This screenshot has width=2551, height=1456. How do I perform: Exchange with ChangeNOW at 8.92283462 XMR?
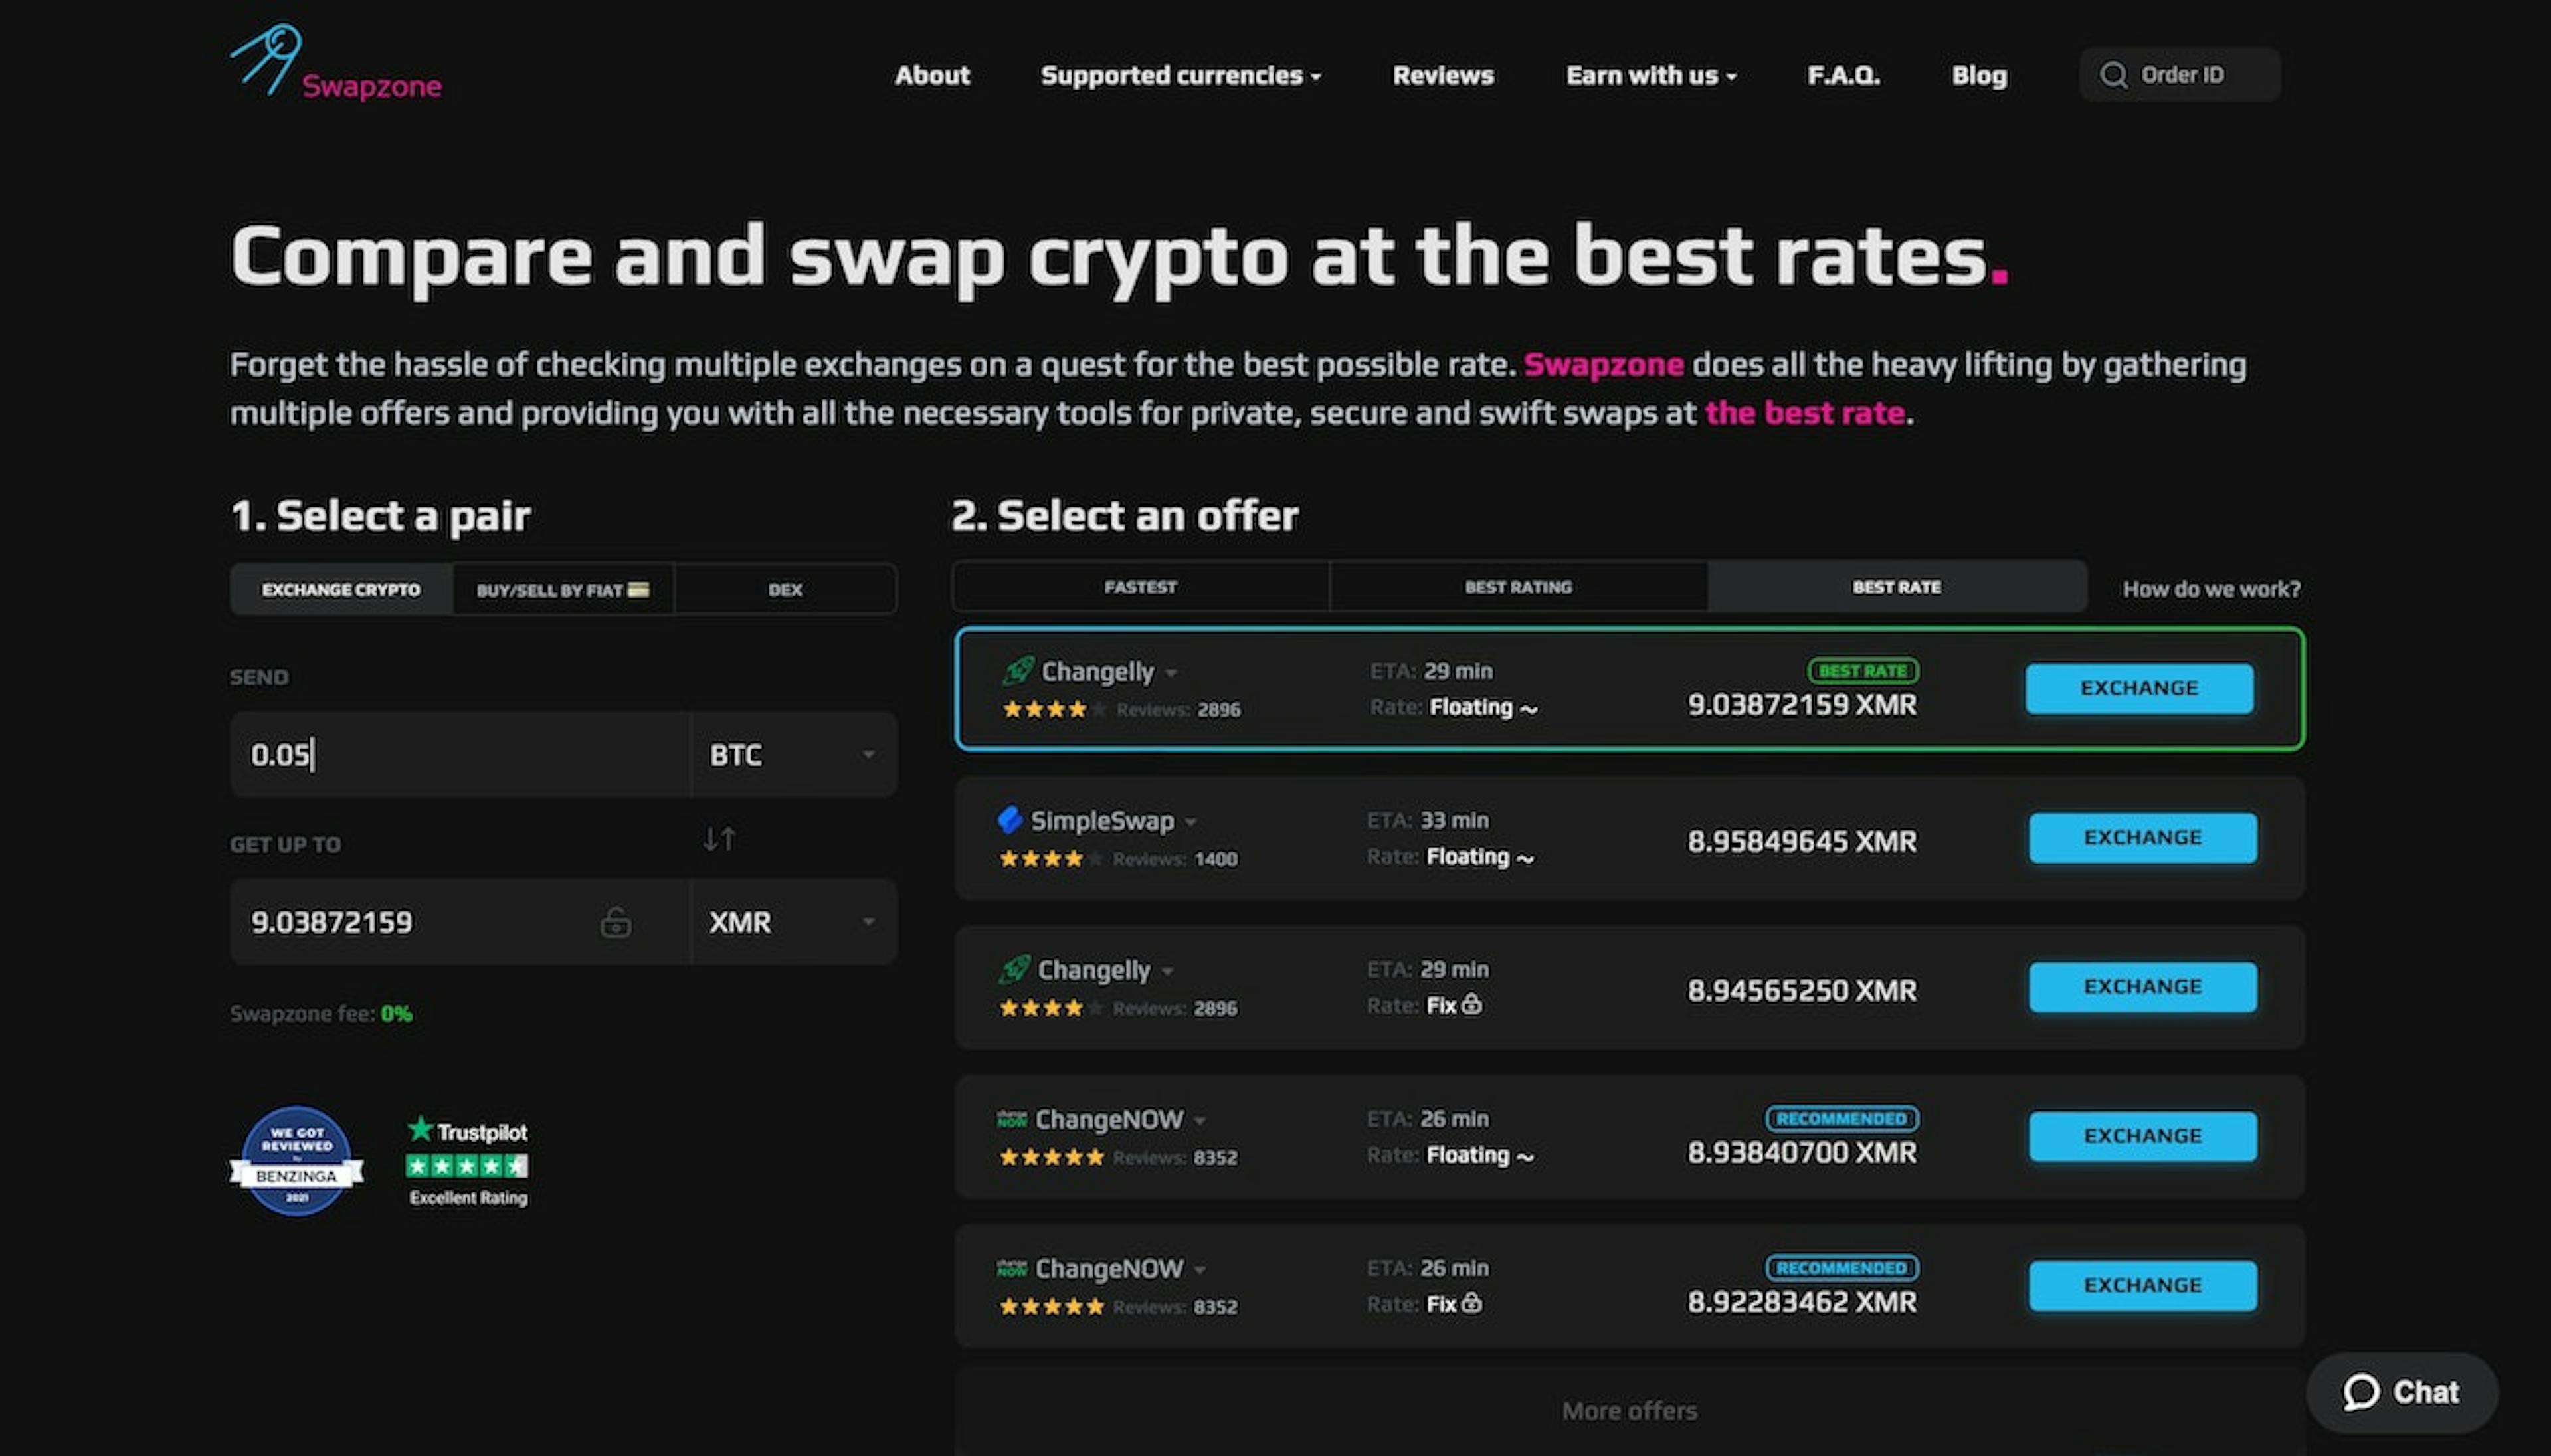(x=2142, y=1285)
